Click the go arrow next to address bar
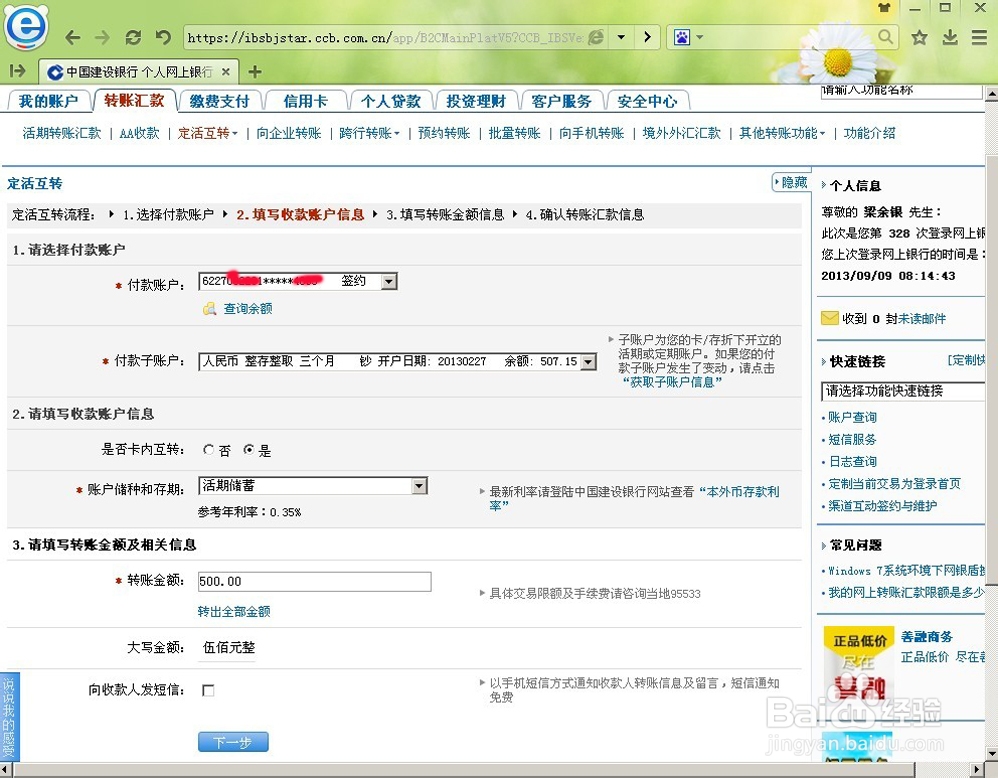 pyautogui.click(x=647, y=38)
